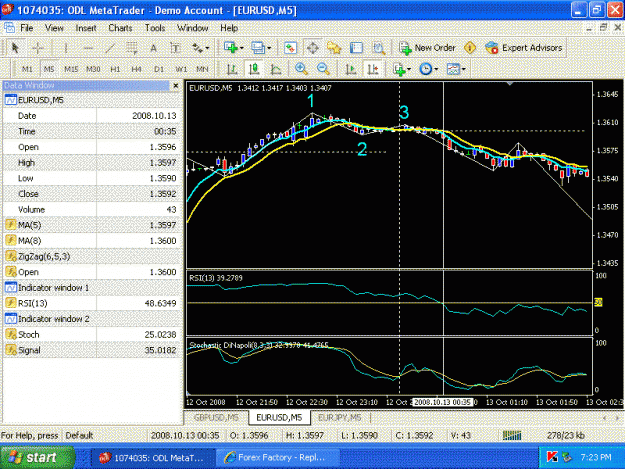
Task: Open the View menu
Action: (x=54, y=28)
